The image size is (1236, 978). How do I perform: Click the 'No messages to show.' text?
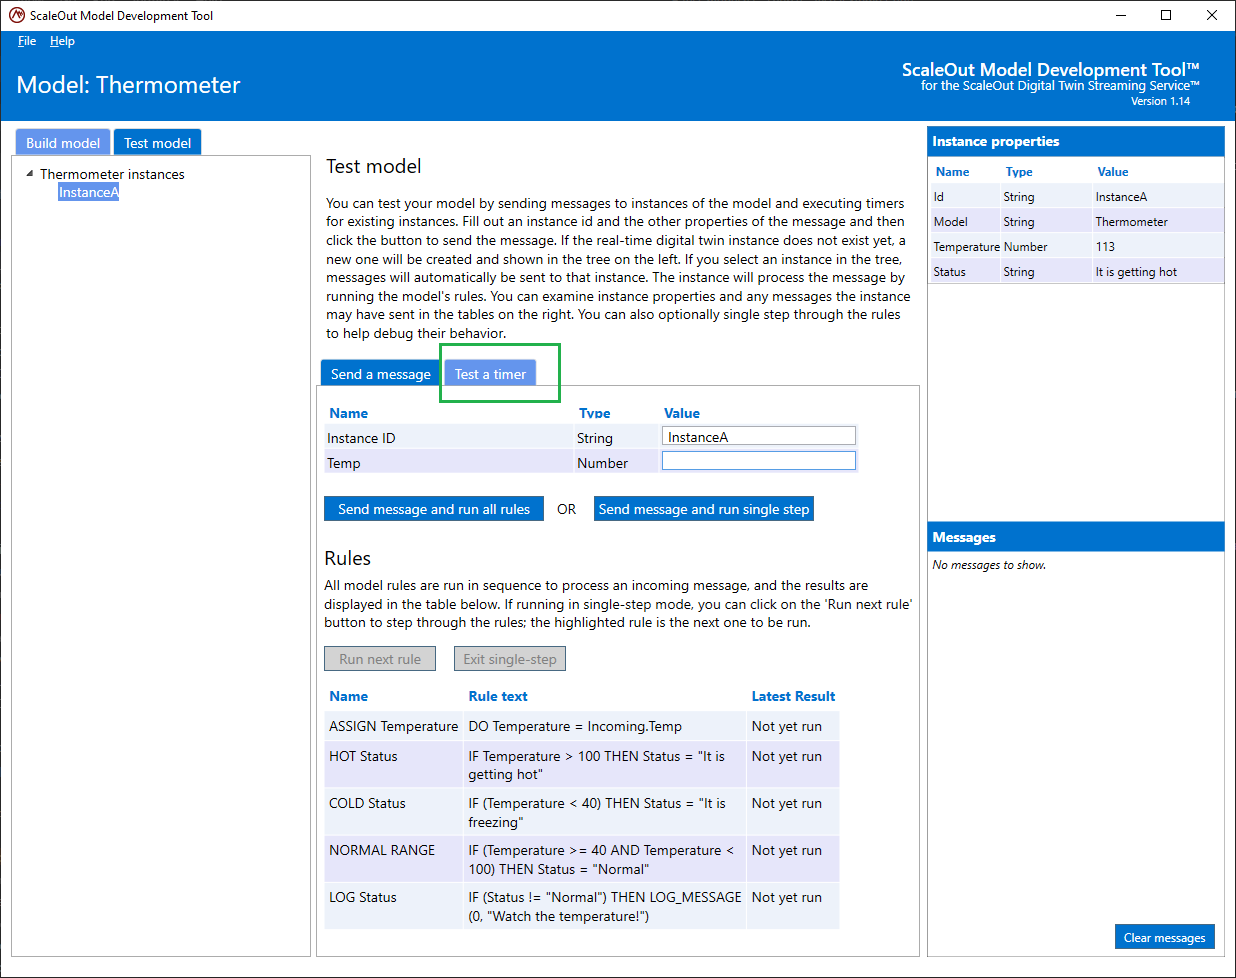pos(989,565)
